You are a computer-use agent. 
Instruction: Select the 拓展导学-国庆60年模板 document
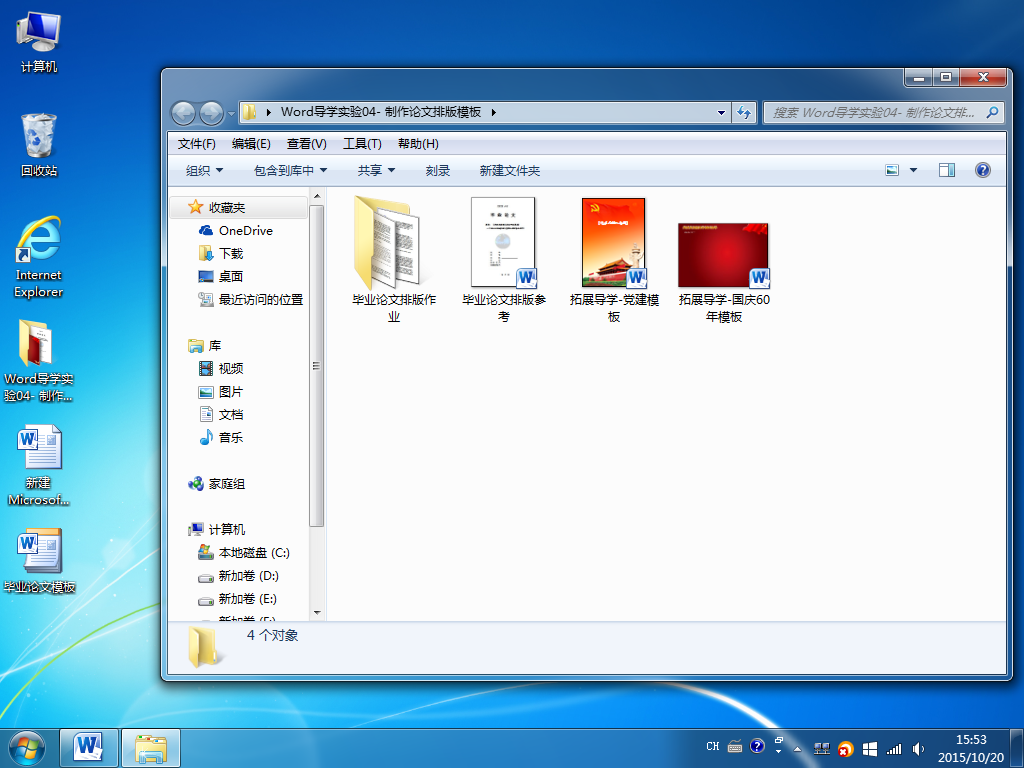click(724, 273)
